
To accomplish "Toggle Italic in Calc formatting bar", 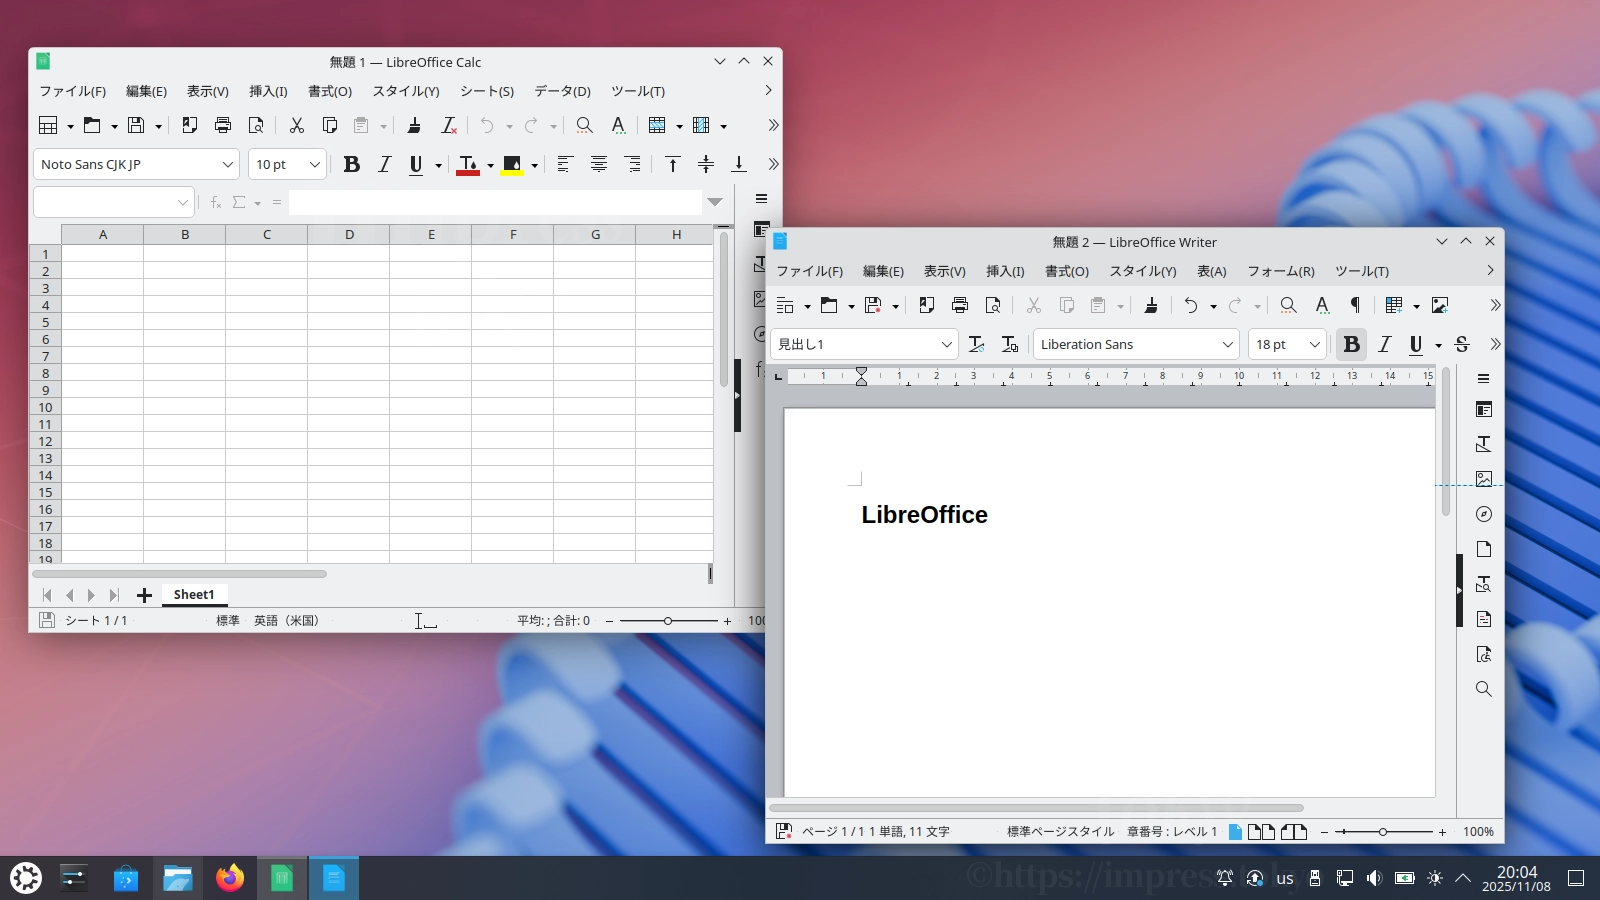I will tap(384, 164).
